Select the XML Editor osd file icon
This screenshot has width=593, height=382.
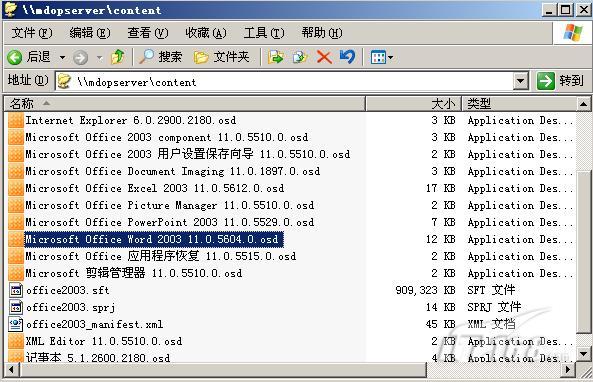coord(16,342)
